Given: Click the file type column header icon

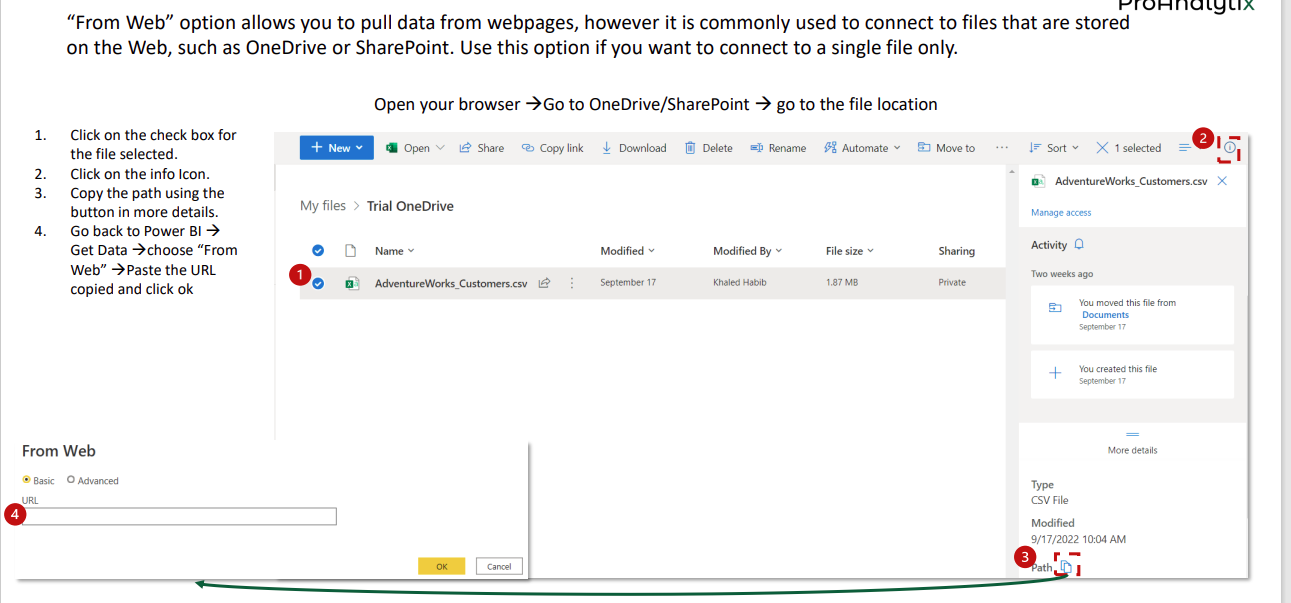Looking at the screenshot, I should click(x=350, y=251).
